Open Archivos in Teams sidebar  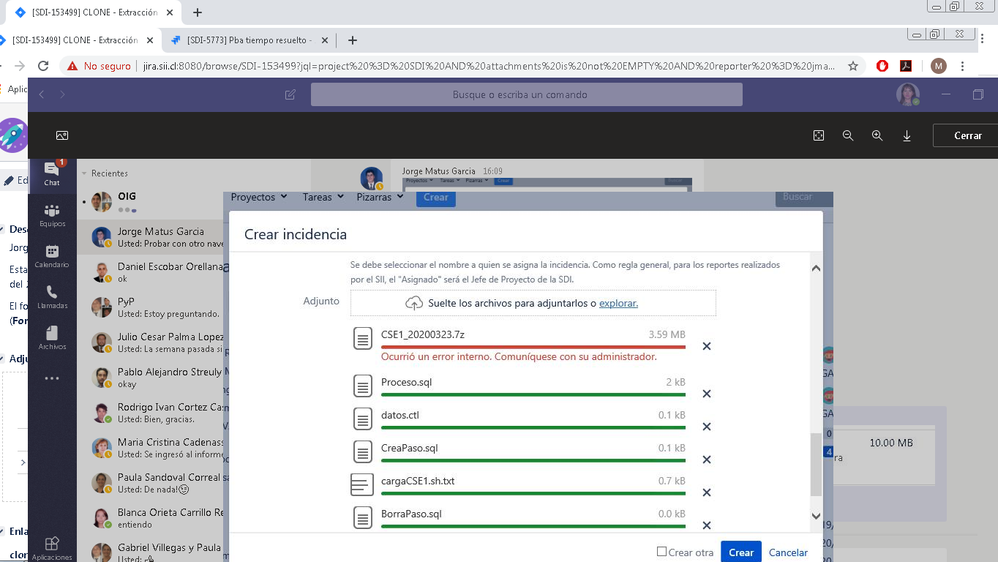click(52, 338)
